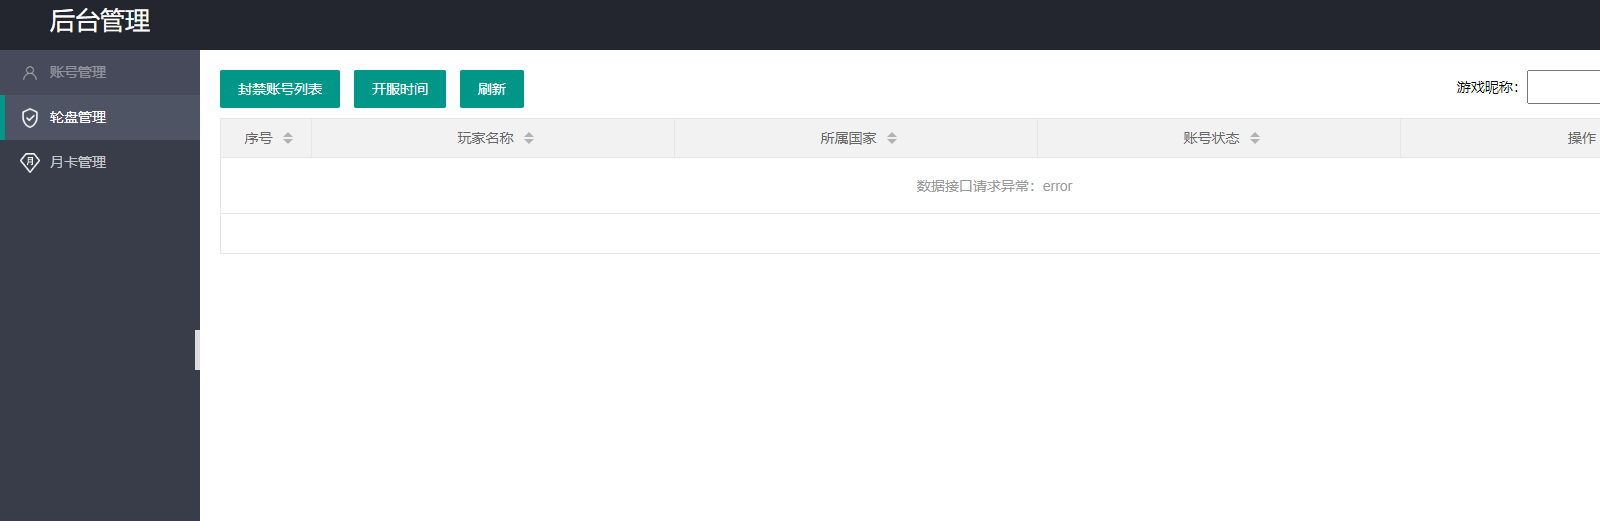Collapse sidebar using the edge handle

[x=197, y=350]
